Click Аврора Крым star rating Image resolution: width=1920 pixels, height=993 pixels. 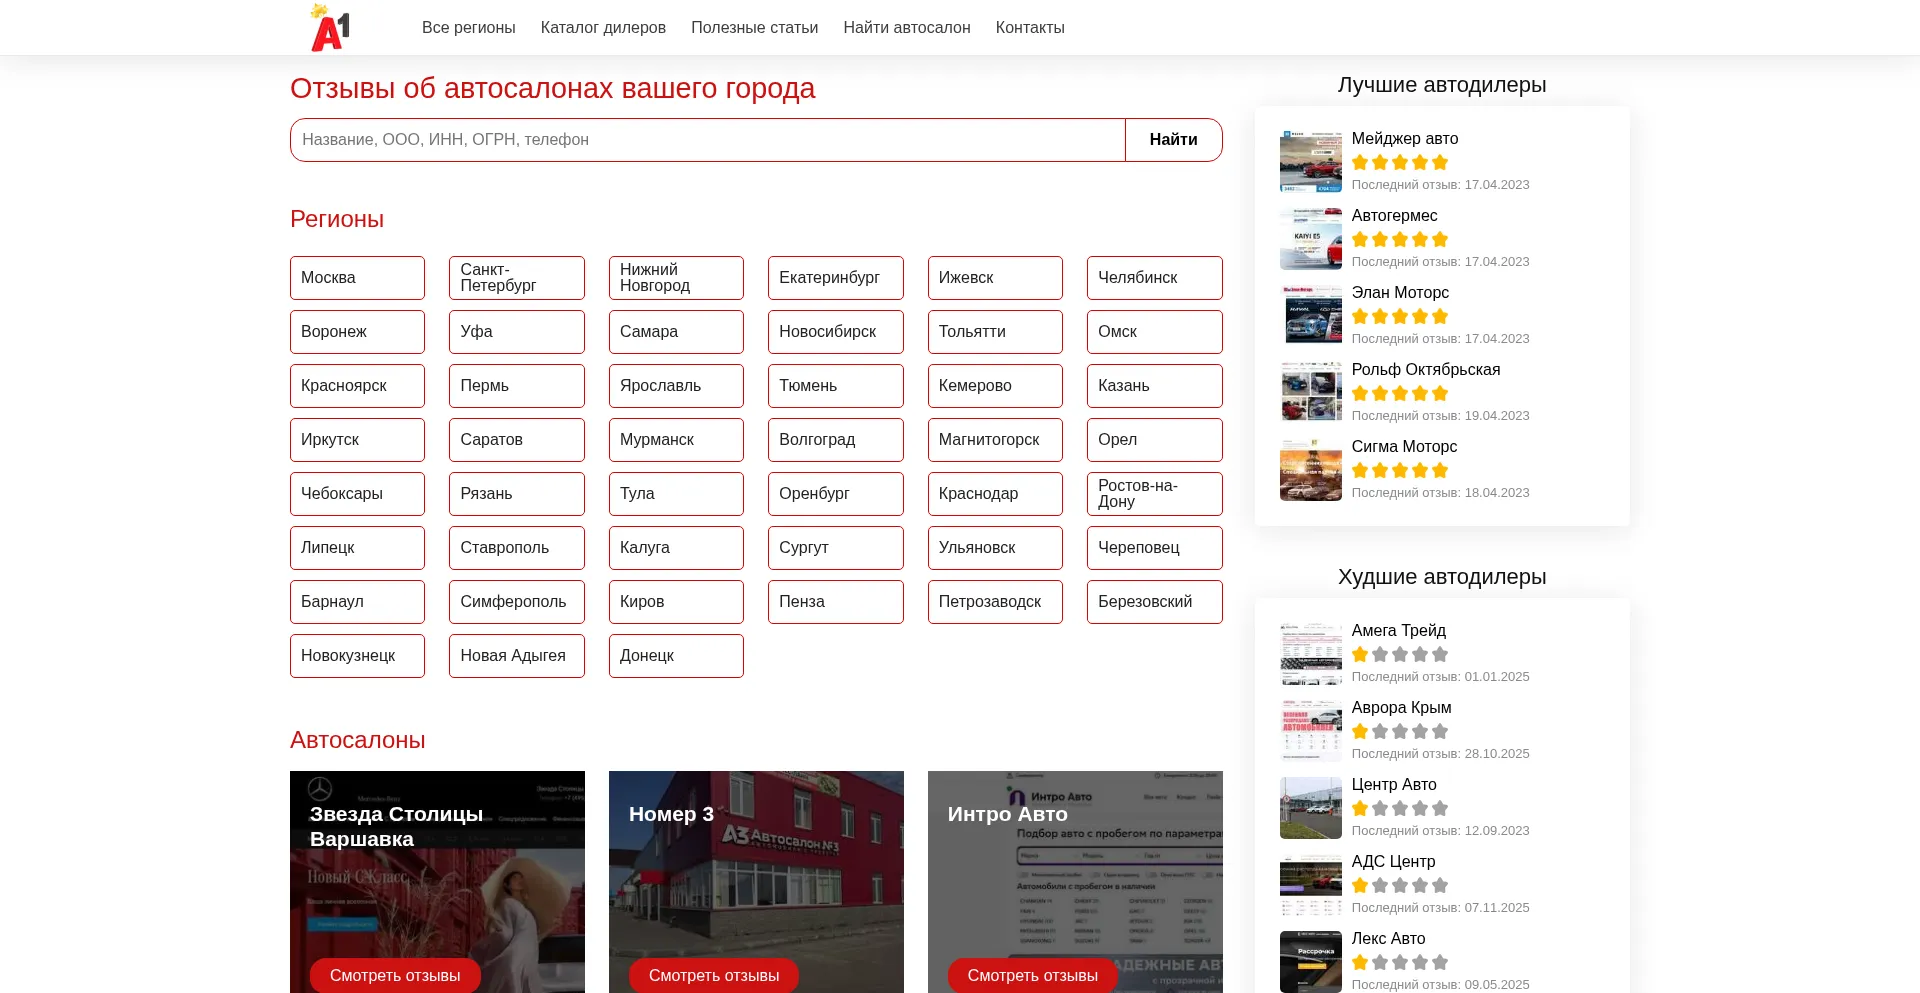[x=1399, y=731]
